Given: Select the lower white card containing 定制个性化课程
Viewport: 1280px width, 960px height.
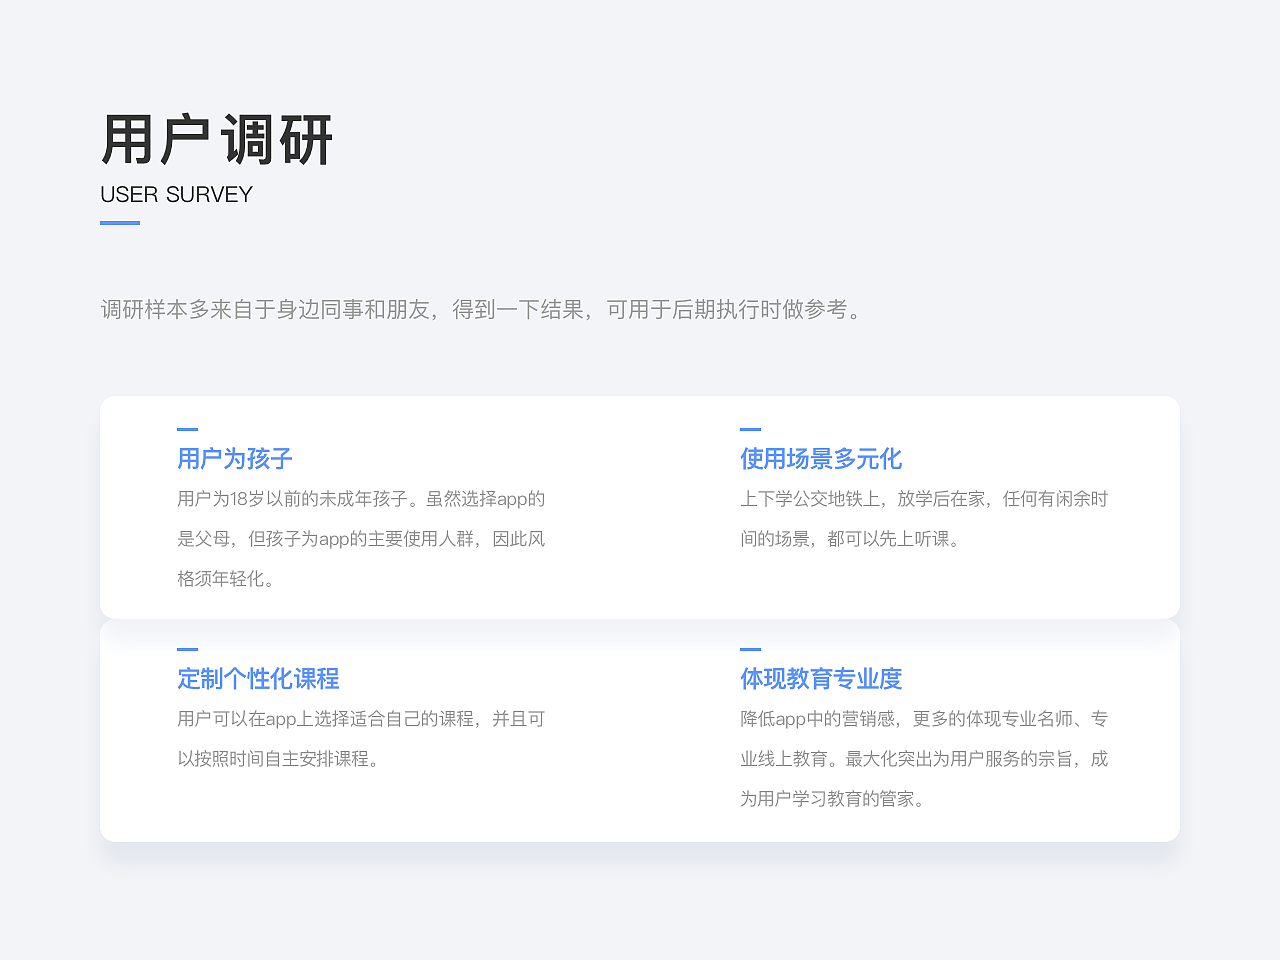Looking at the screenshot, I should click(x=640, y=731).
